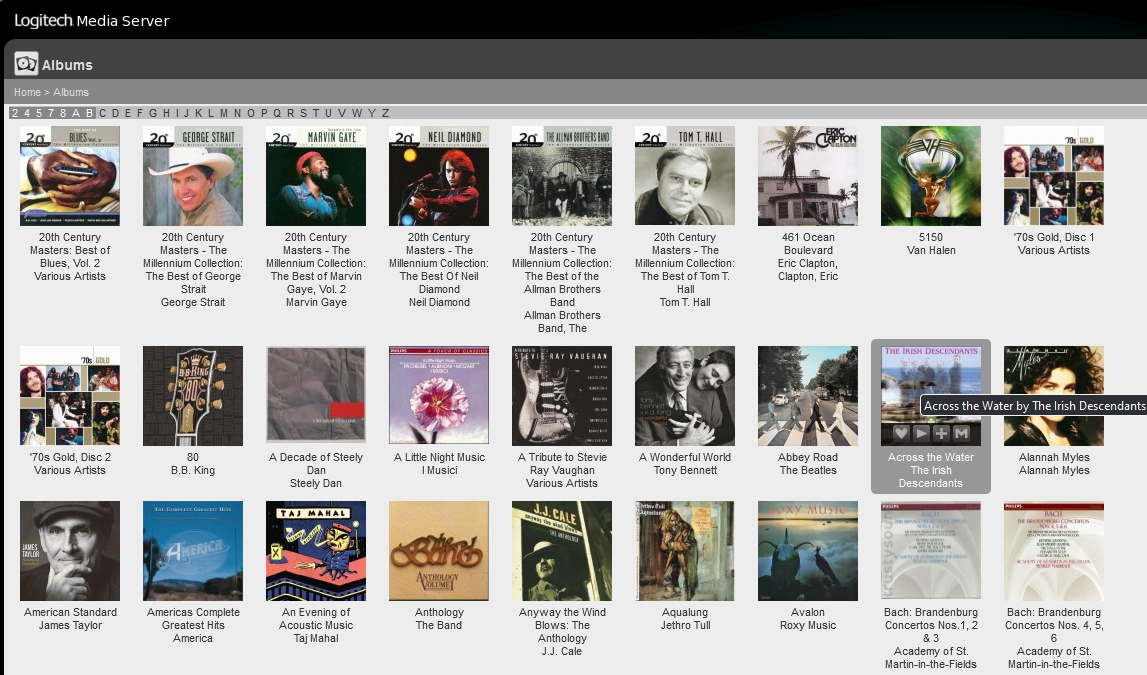Open Brandenburg Concertos Nos. 1, 2 & 3 cover
Image resolution: width=1147 pixels, height=675 pixels.
[930, 551]
